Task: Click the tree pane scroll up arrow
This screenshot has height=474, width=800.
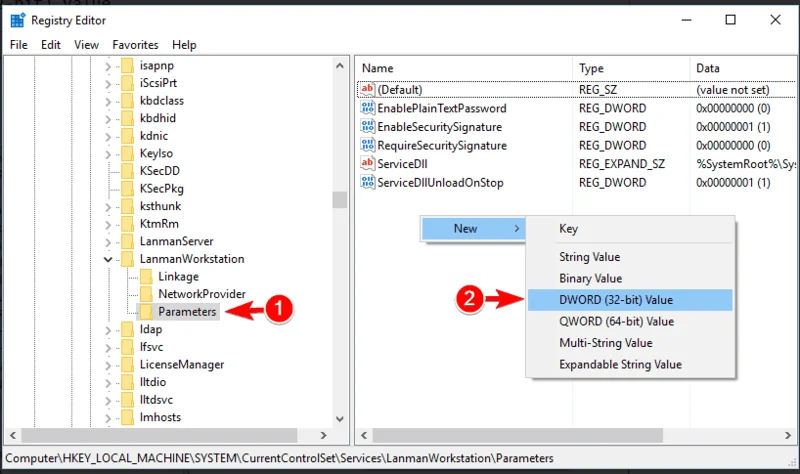Action: 340,66
